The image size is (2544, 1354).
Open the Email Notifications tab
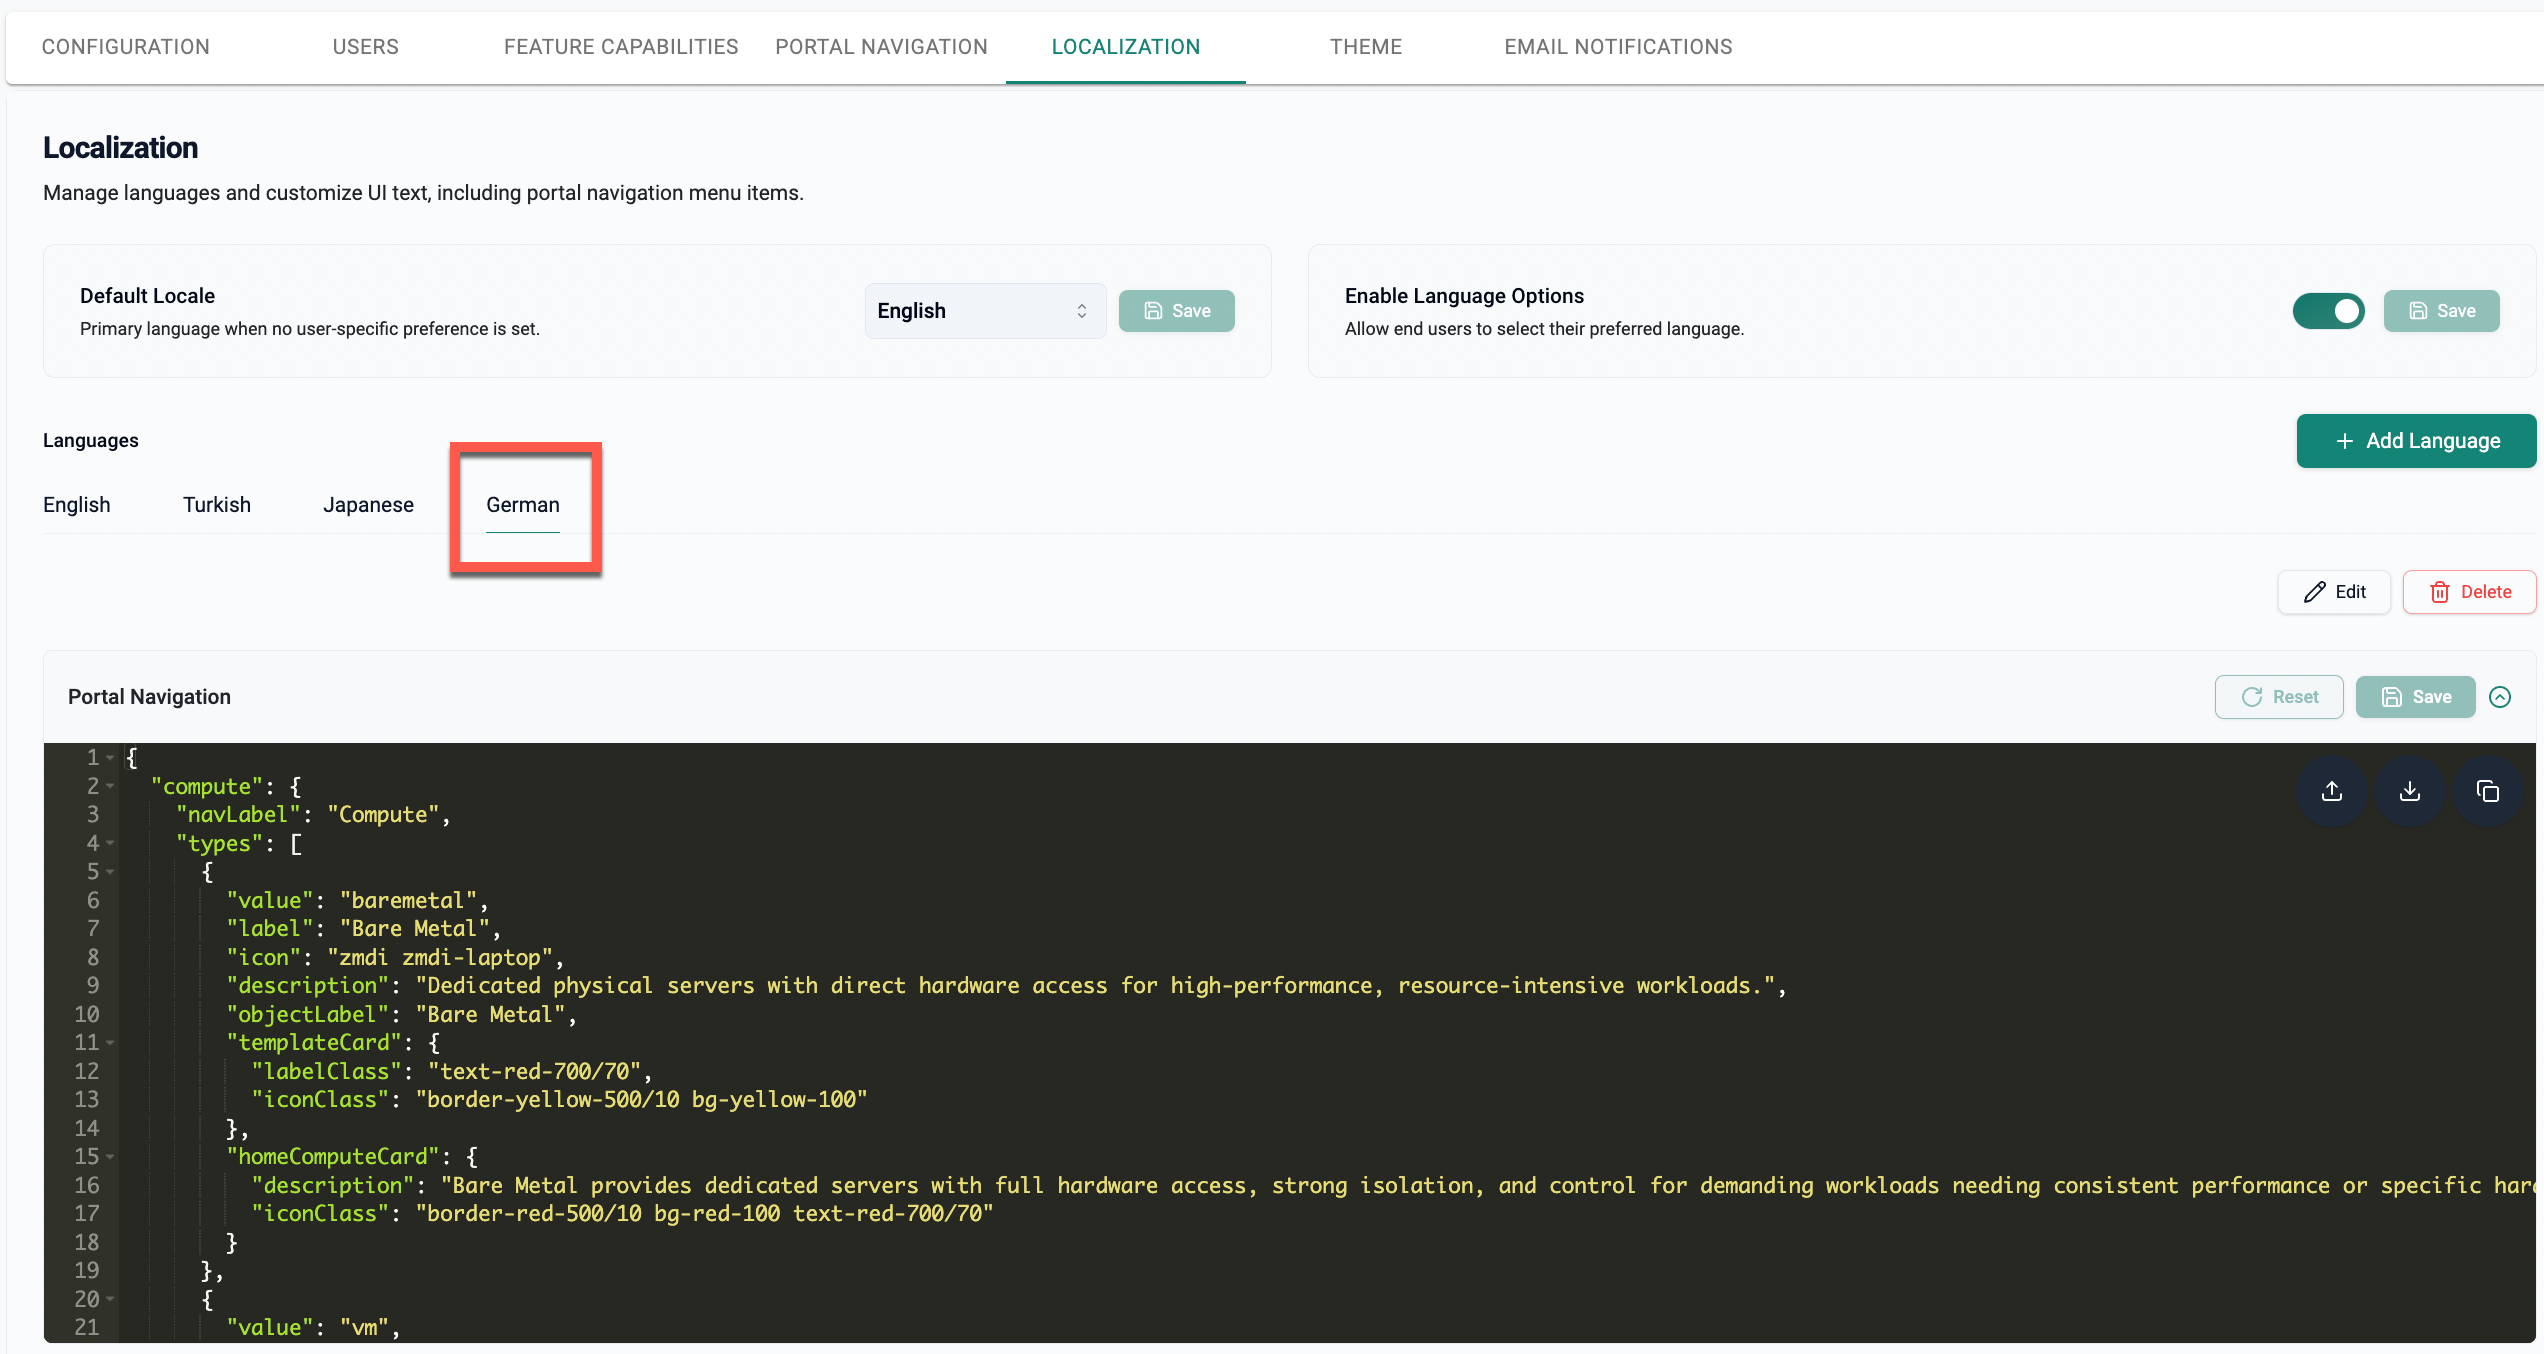click(1617, 47)
